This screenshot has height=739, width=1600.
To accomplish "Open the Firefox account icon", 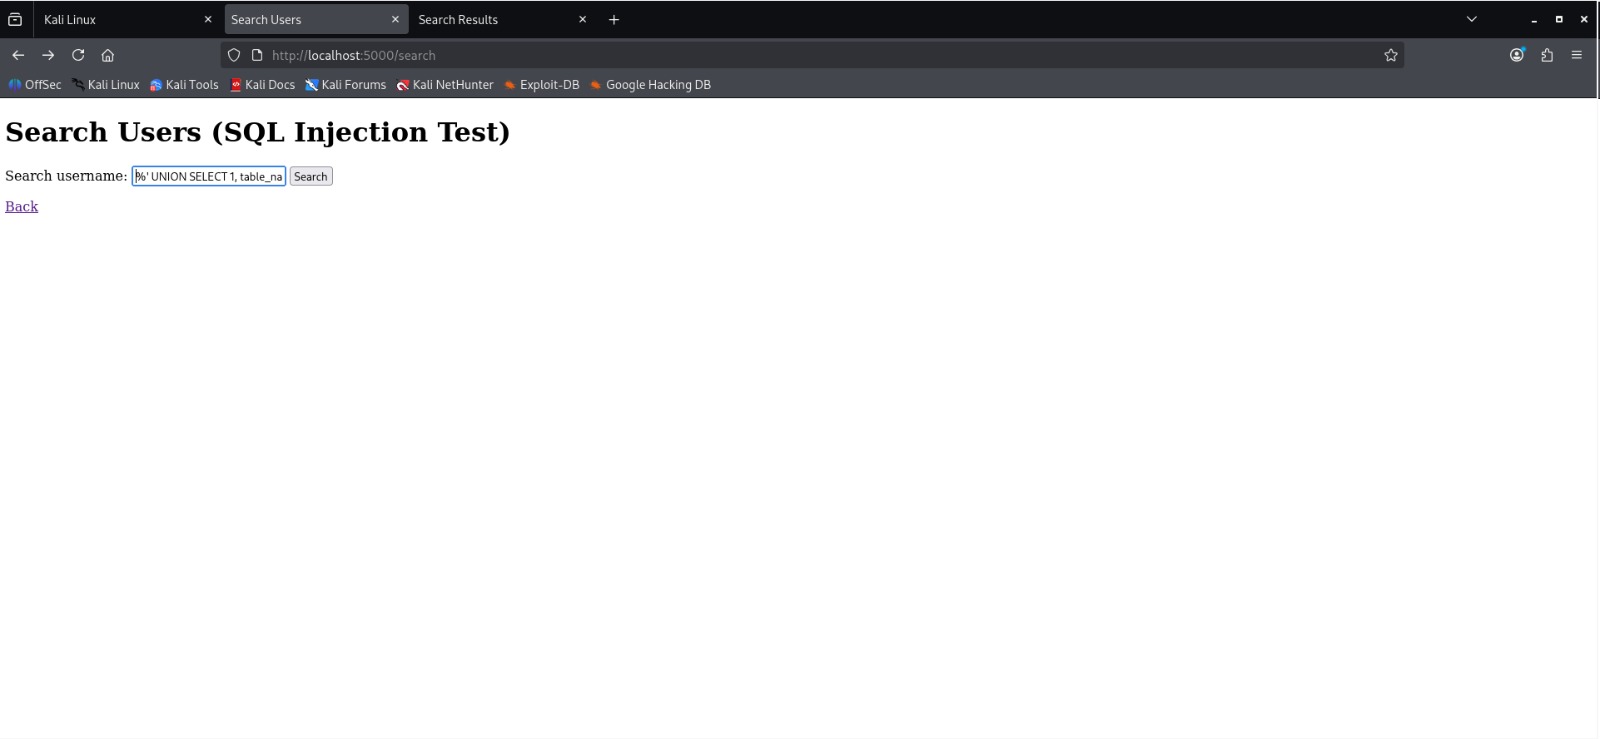I will pos(1517,55).
